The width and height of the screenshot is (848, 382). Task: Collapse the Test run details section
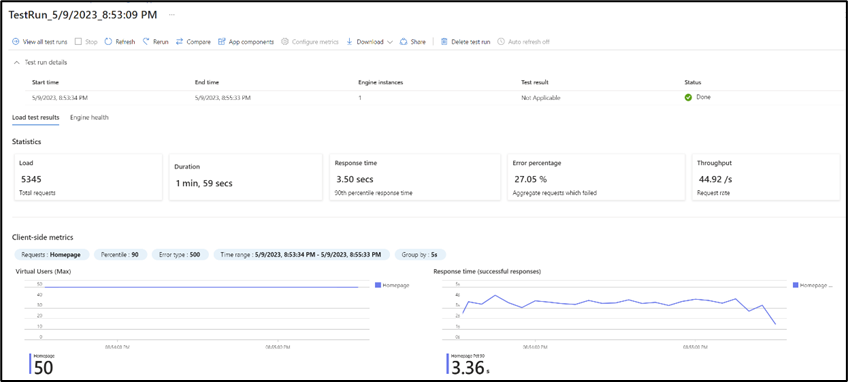16,62
